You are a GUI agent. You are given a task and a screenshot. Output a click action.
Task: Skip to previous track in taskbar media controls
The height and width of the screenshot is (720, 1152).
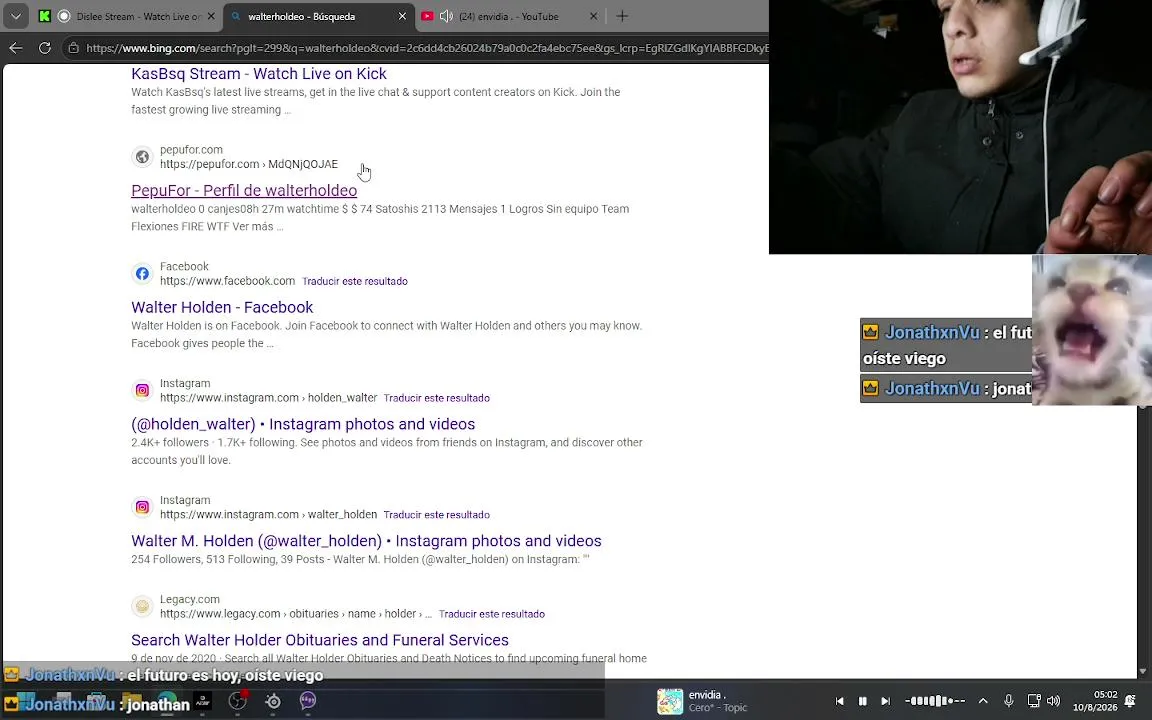click(840, 701)
